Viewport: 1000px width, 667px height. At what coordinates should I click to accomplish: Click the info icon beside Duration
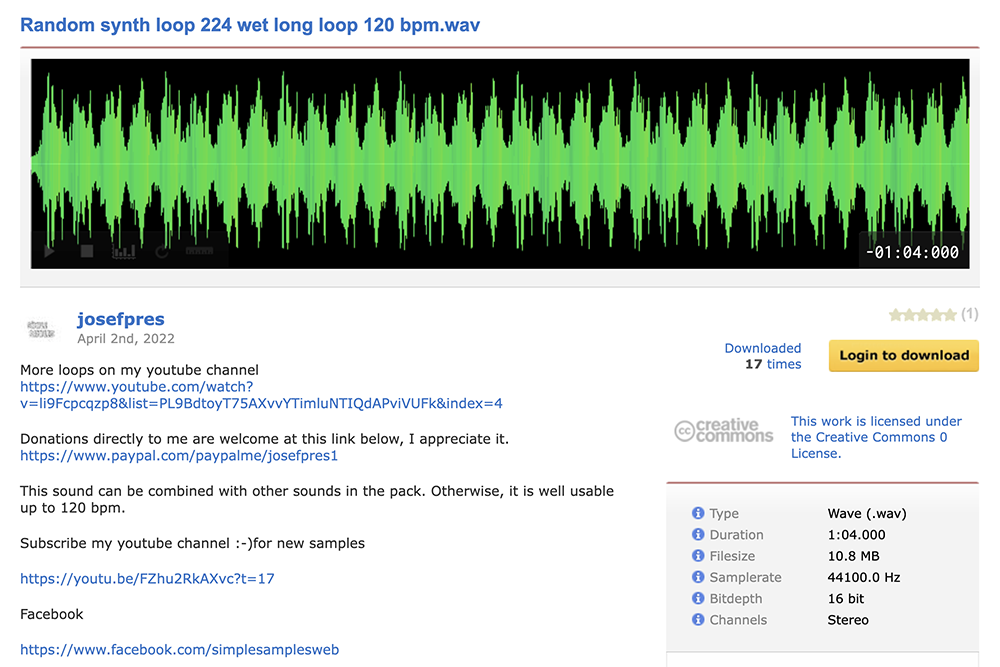point(698,534)
